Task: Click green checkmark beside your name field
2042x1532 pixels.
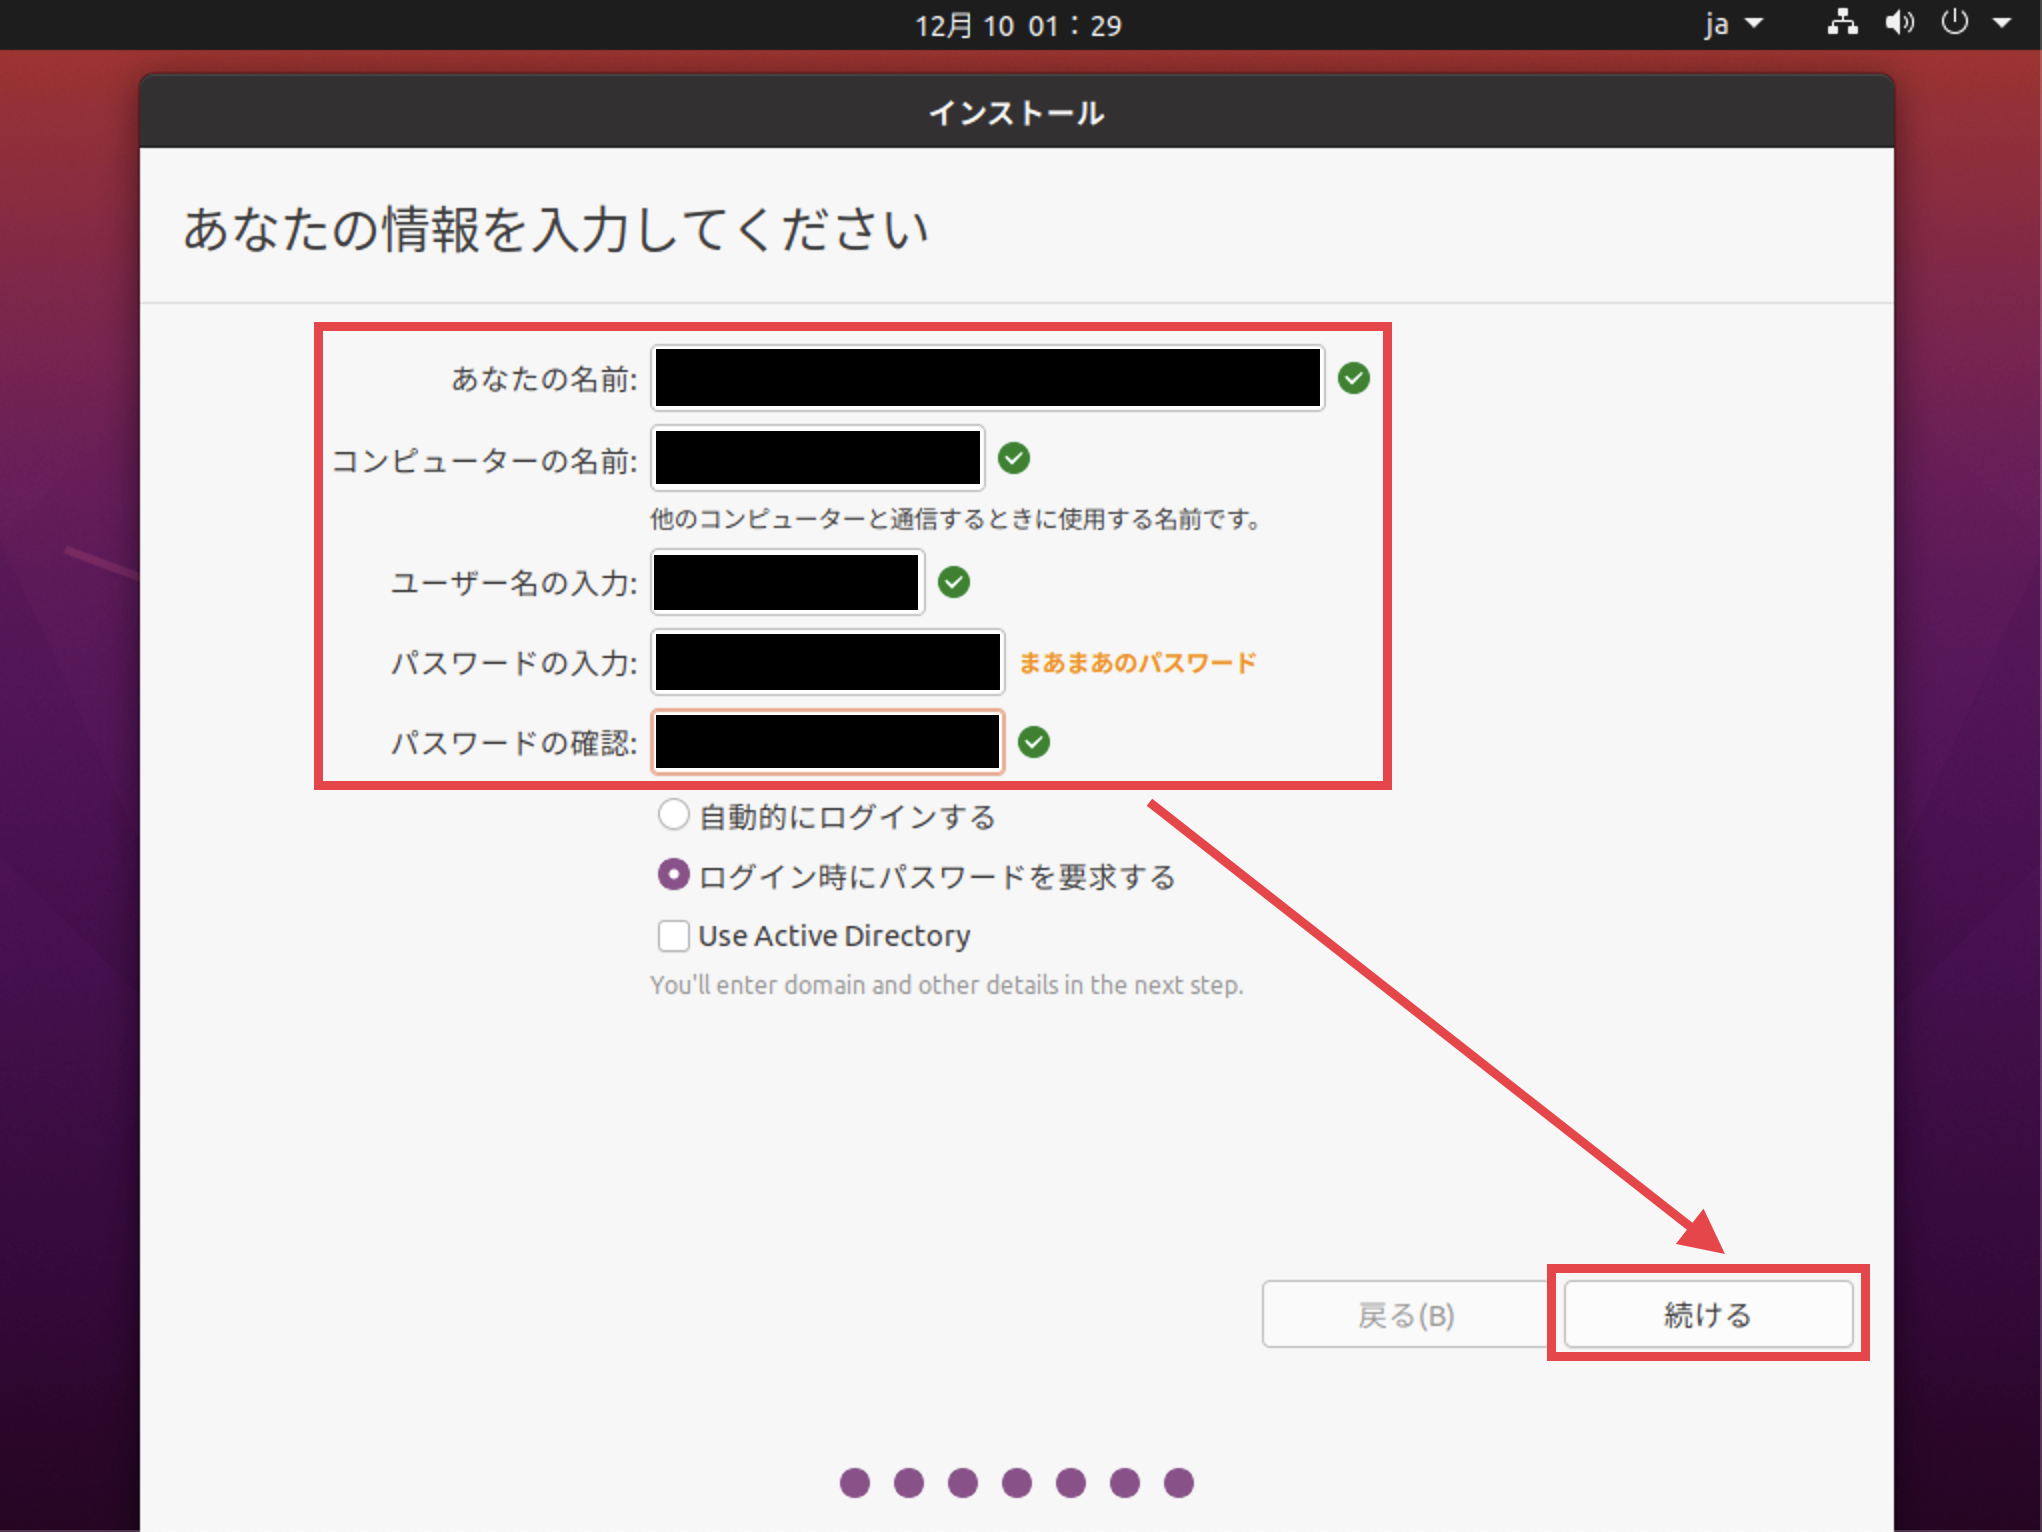Action: 1353,378
